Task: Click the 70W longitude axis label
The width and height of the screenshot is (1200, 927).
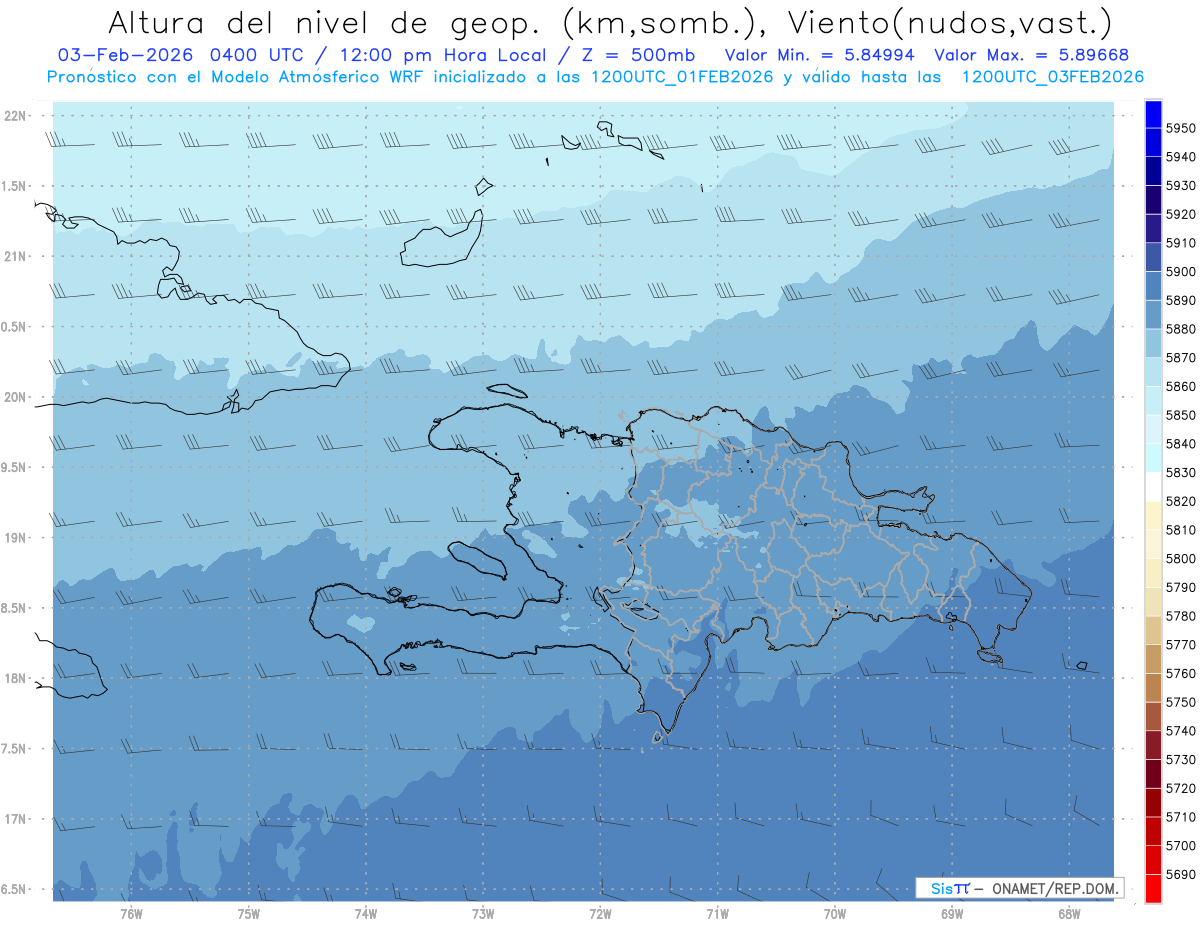Action: (x=834, y=913)
